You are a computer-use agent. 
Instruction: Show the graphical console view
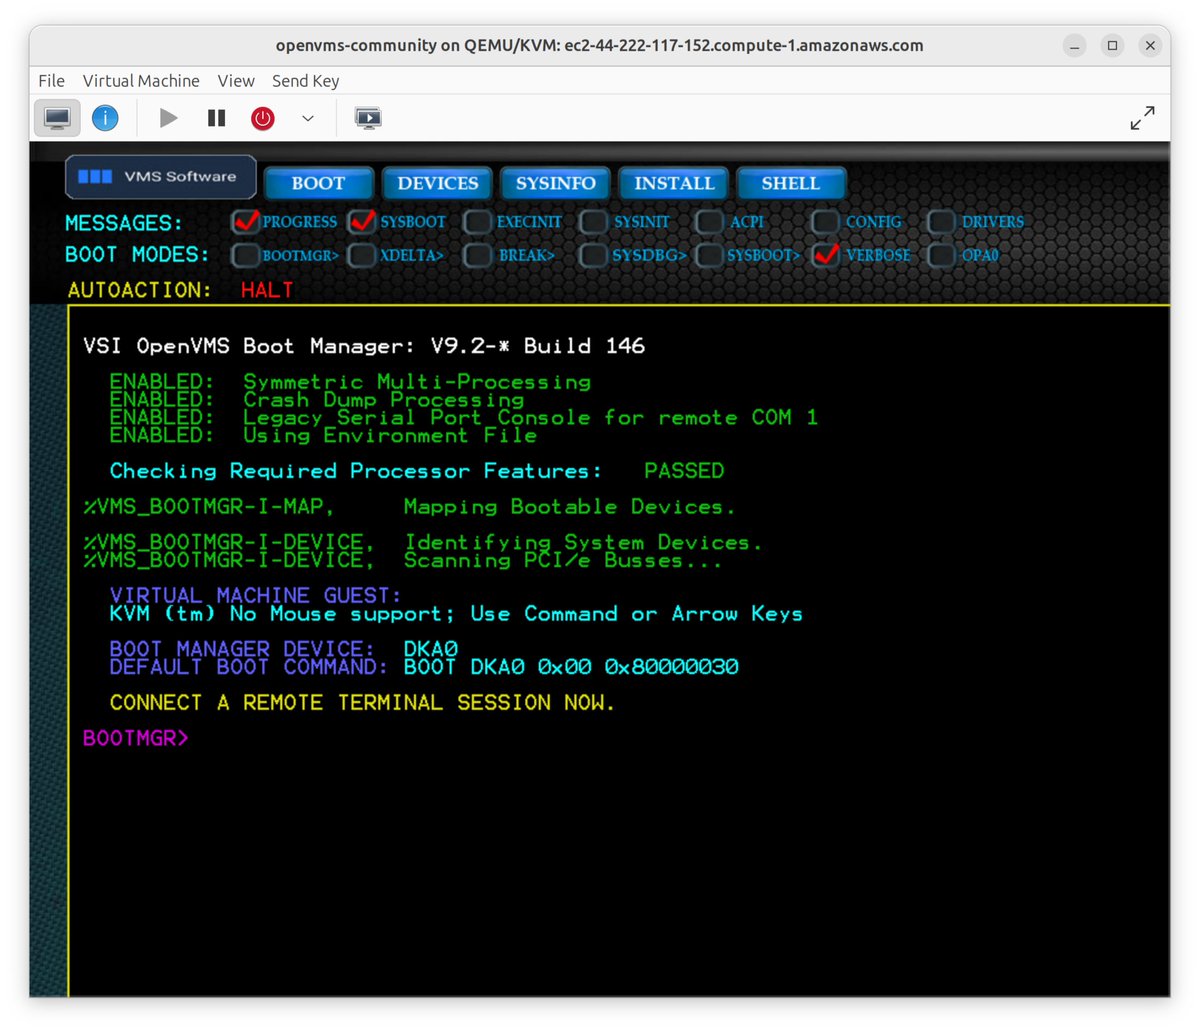pos(57,118)
